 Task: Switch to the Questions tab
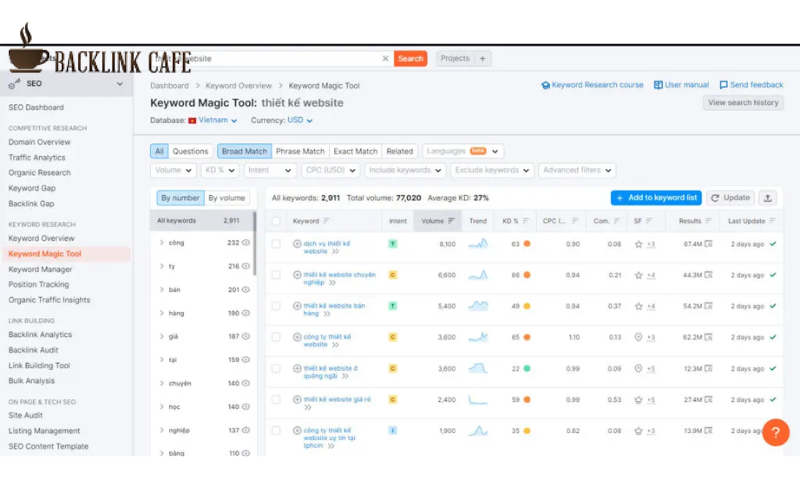(x=190, y=152)
